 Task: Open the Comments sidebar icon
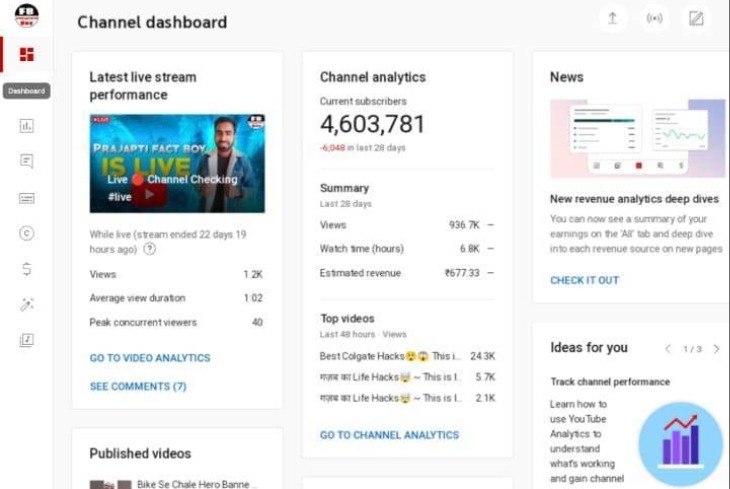coord(27,161)
